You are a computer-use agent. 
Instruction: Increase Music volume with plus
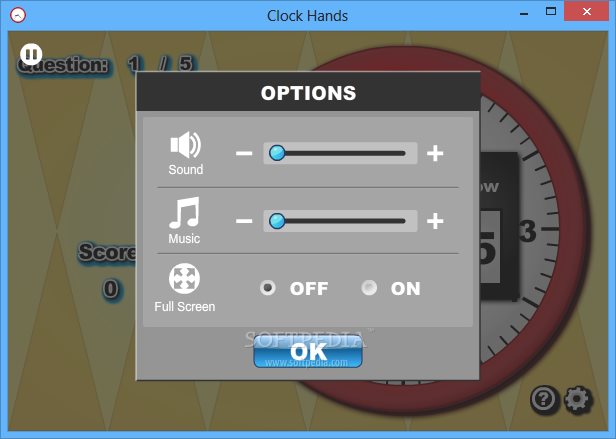click(435, 221)
